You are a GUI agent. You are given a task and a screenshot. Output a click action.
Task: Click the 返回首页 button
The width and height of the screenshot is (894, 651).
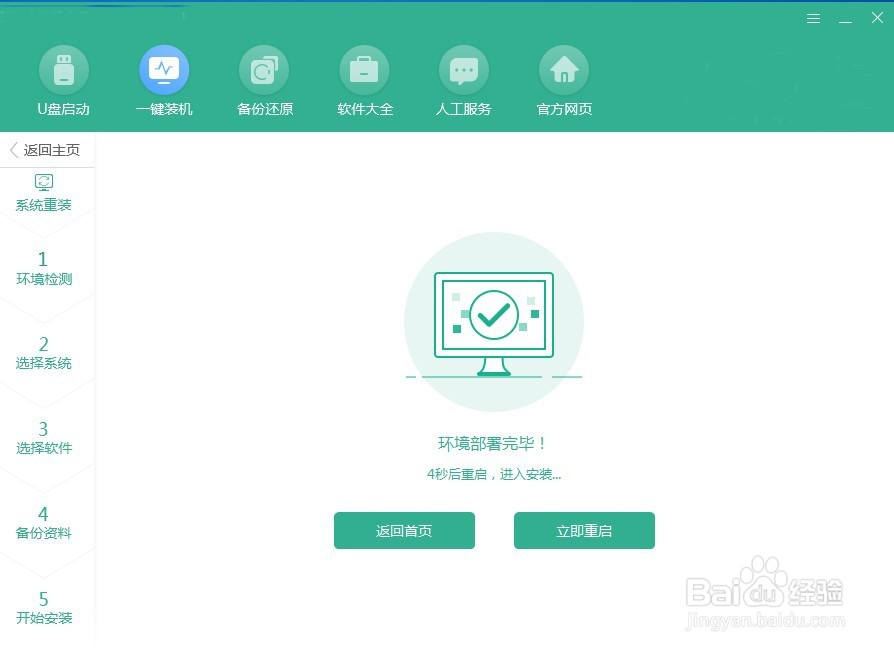404,531
